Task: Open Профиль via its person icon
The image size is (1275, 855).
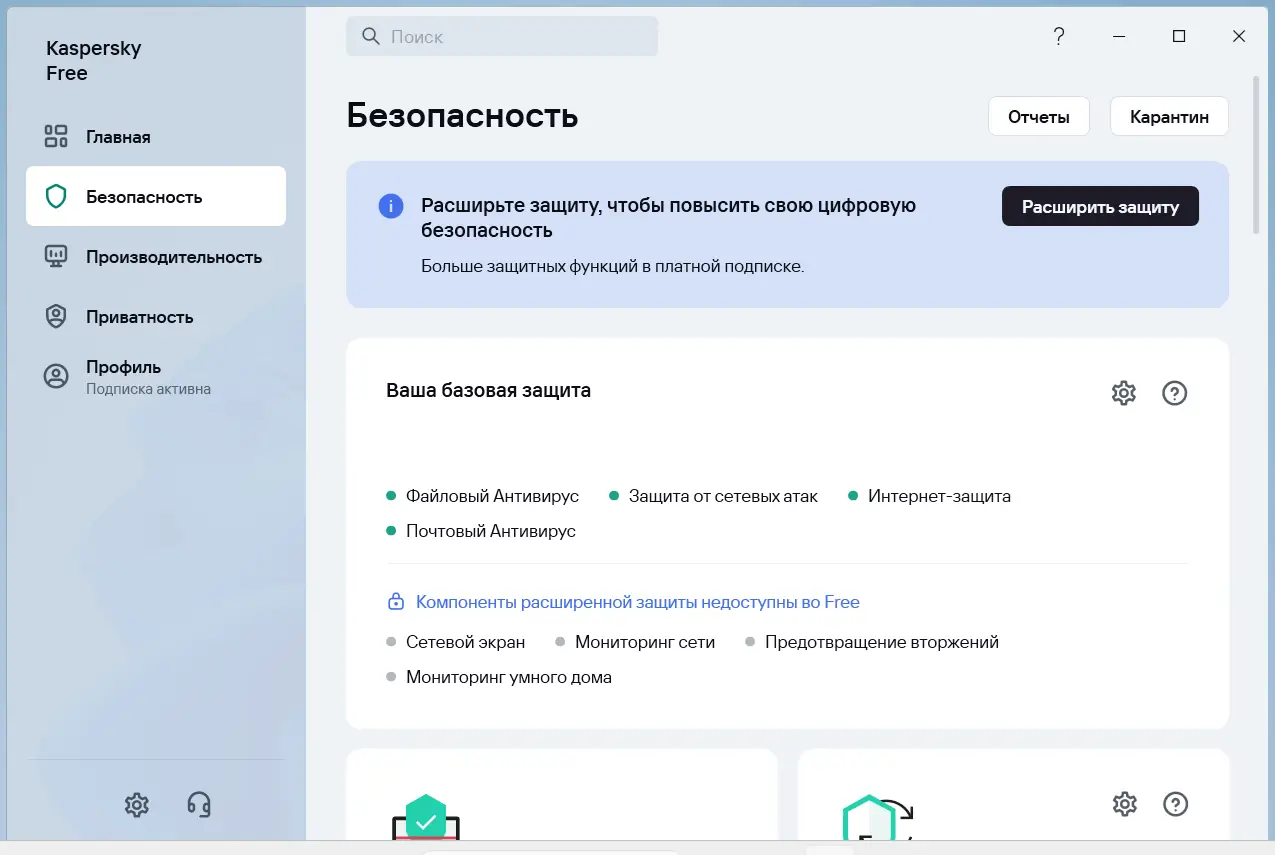Action: (x=54, y=376)
